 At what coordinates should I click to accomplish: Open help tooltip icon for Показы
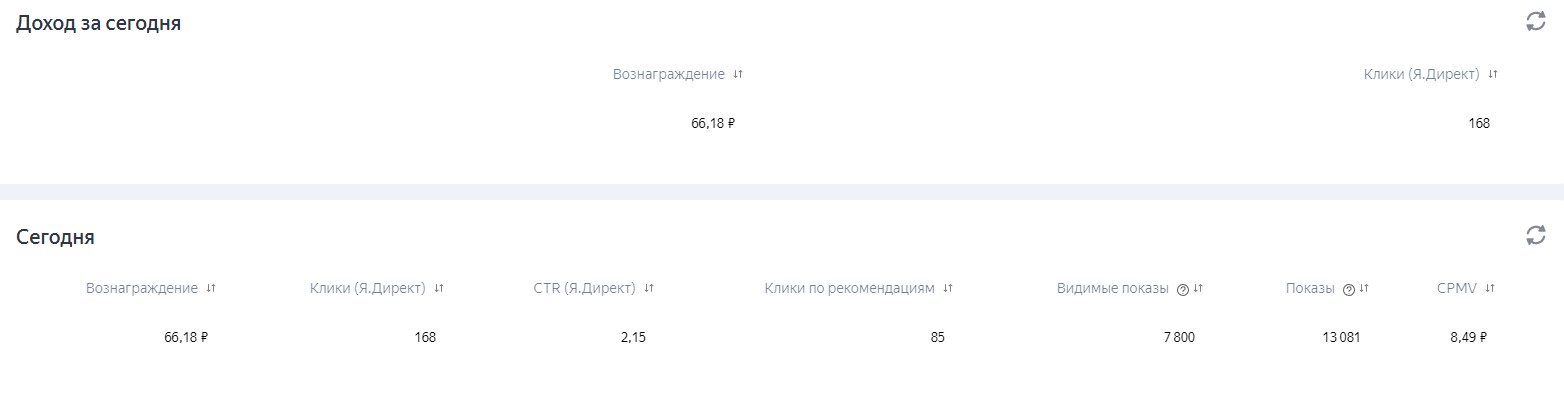coord(1349,289)
